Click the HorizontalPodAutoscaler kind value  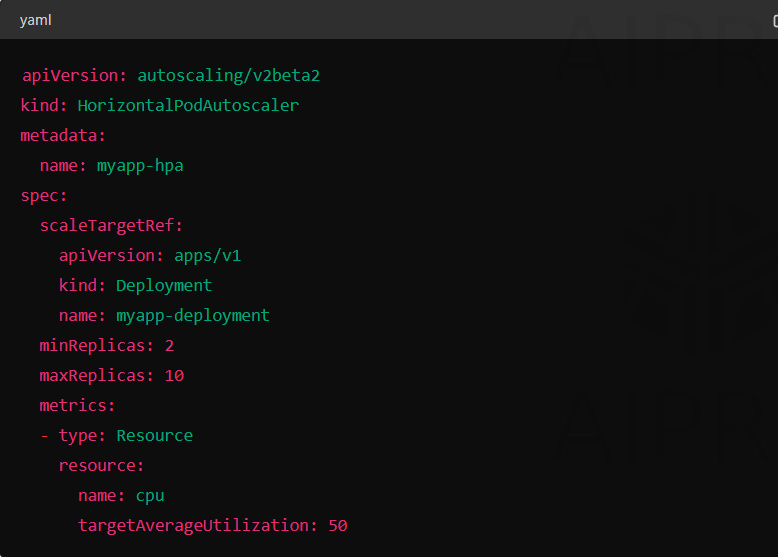click(188, 105)
